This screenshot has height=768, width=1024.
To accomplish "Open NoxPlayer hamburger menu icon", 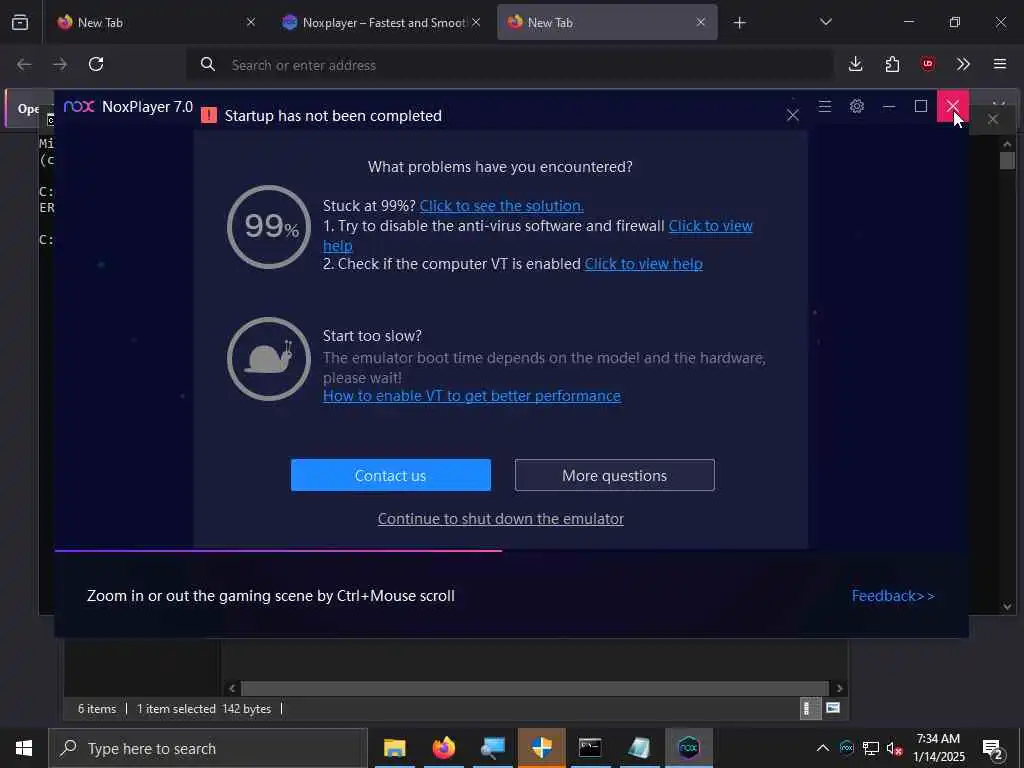I will [825, 106].
